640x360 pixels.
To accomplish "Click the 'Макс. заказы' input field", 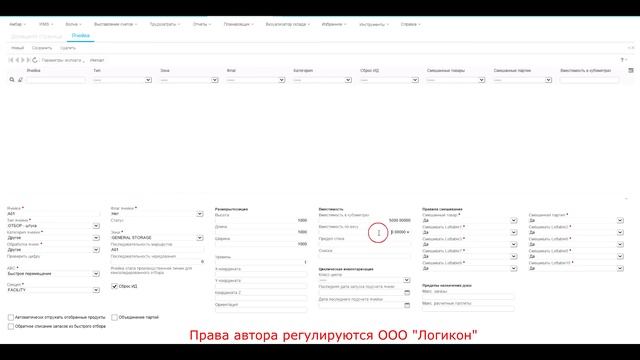I will tap(468, 297).
